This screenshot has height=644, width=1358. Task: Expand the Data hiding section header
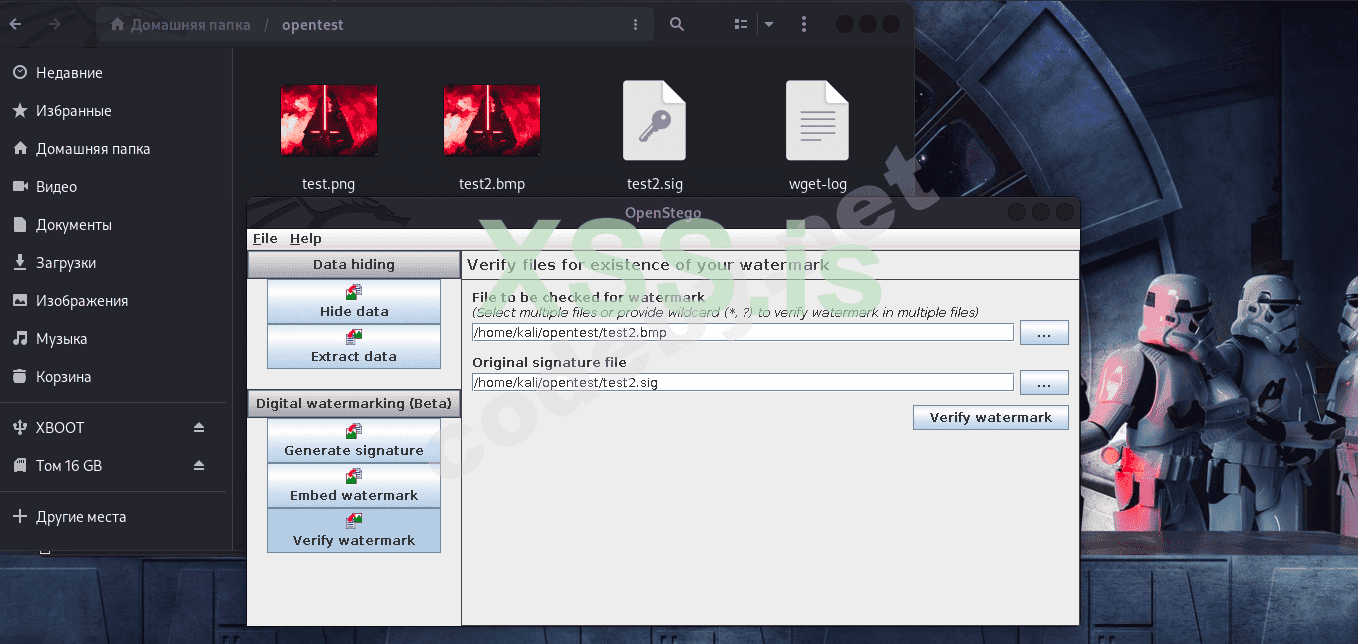(354, 265)
